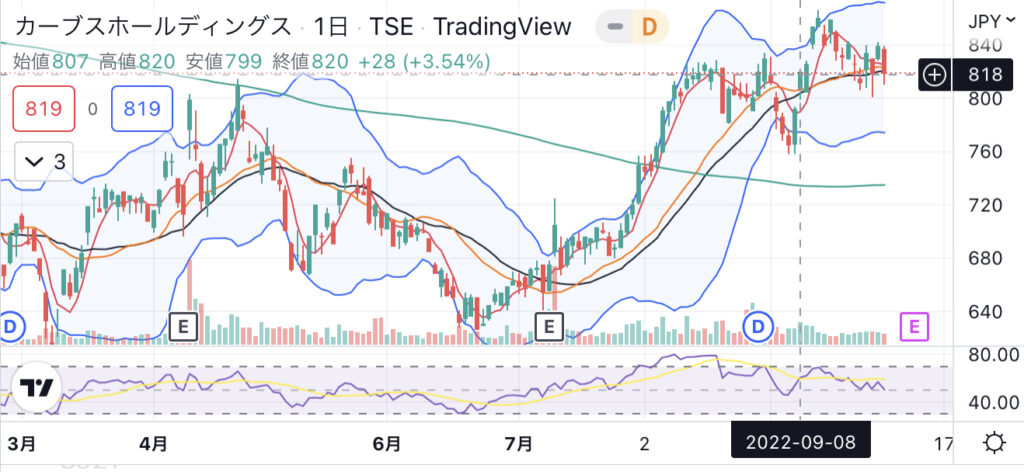The image size is (1024, 472).
Task: Click the 終値 820 close value
Action: click(312, 61)
